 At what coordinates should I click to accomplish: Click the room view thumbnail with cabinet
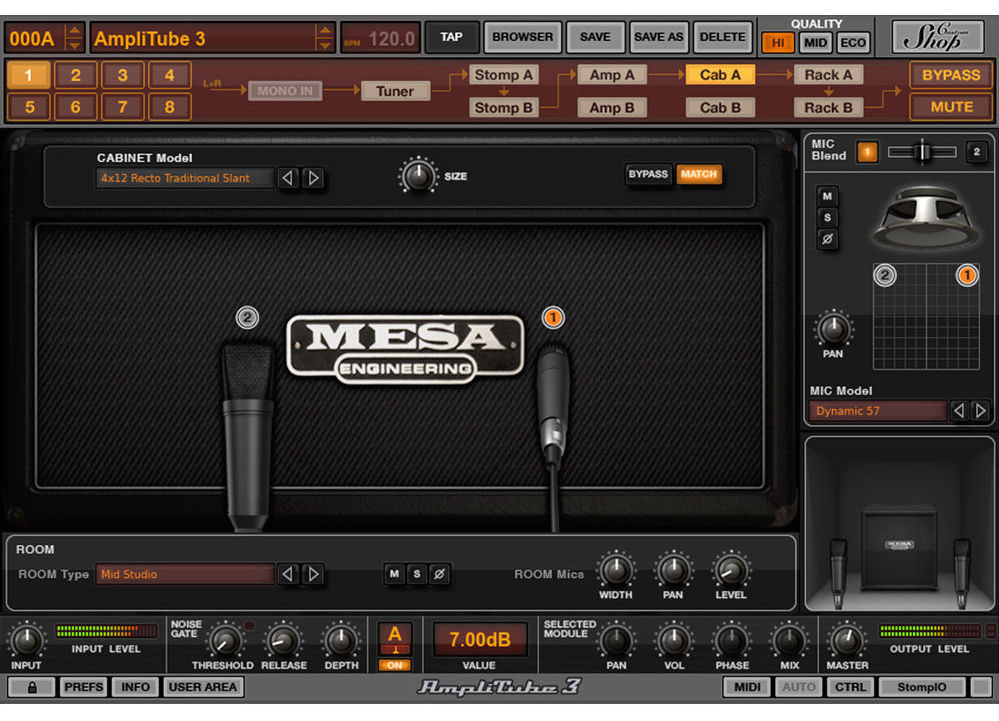899,524
